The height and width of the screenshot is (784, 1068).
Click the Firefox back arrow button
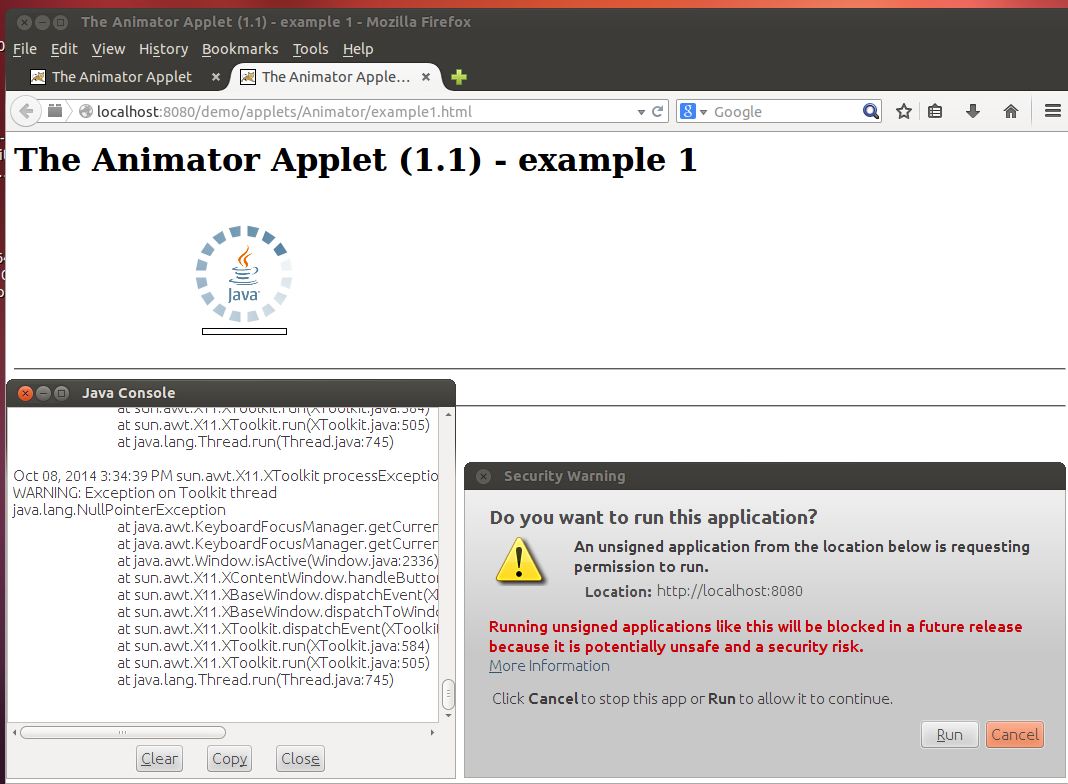(x=26, y=112)
